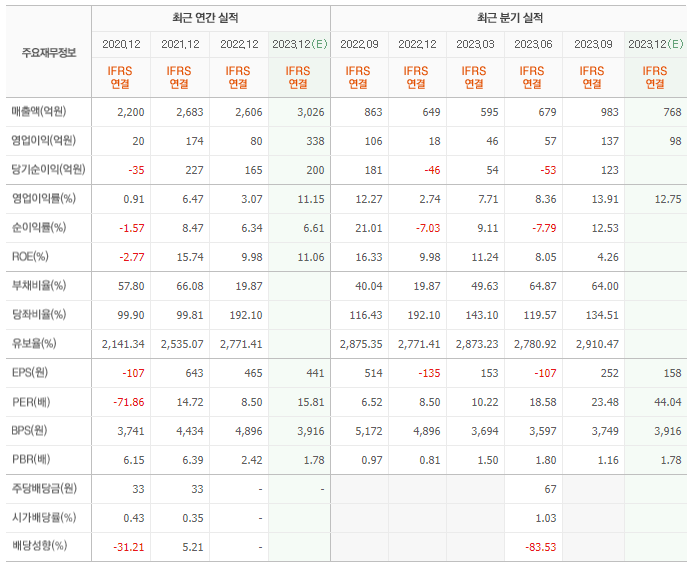This screenshot has height=564, width=692.
Task: Click the 99.90 quick ratio value
Action: point(131,315)
